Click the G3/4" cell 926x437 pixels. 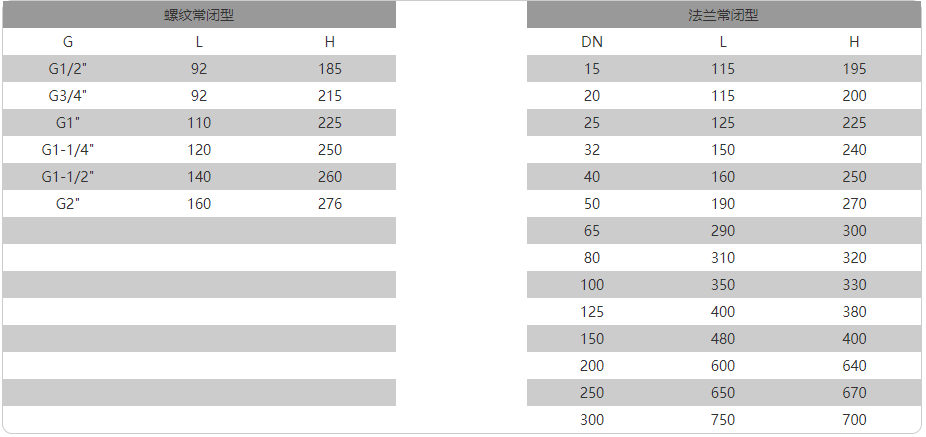click(x=68, y=96)
